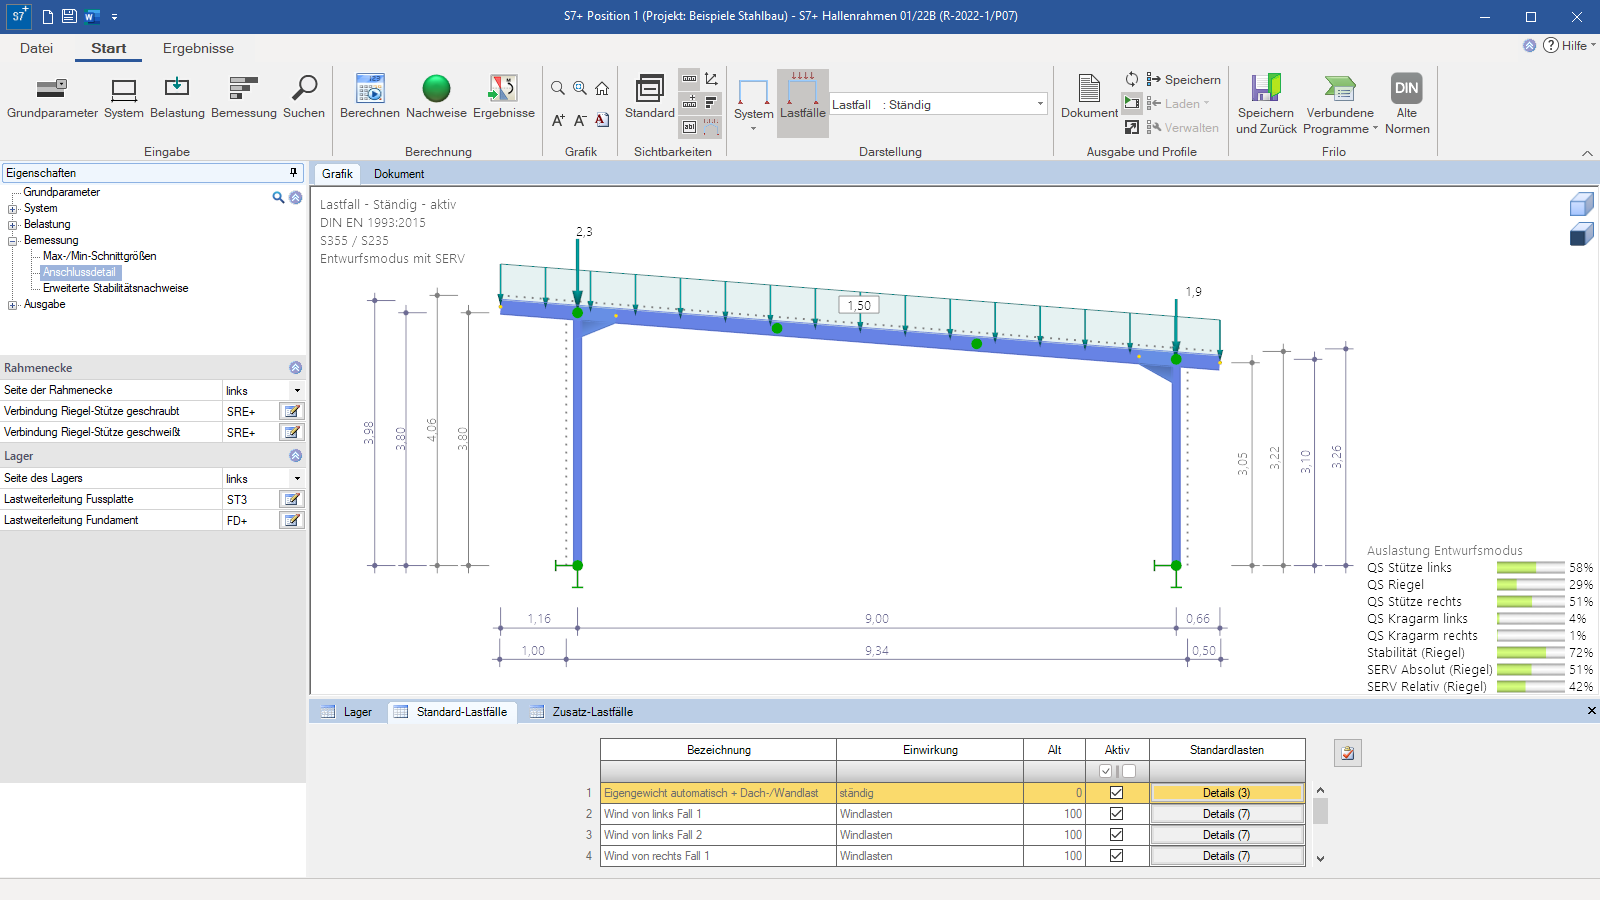Toggle the coordinate axes visibility icon
The height and width of the screenshot is (900, 1600).
711,79
